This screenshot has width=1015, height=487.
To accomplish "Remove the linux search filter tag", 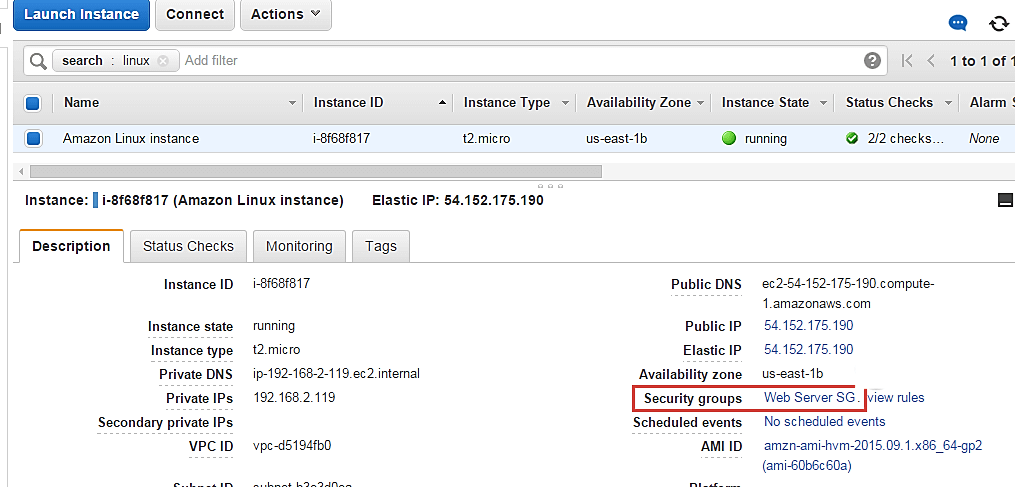I will coord(163,61).
